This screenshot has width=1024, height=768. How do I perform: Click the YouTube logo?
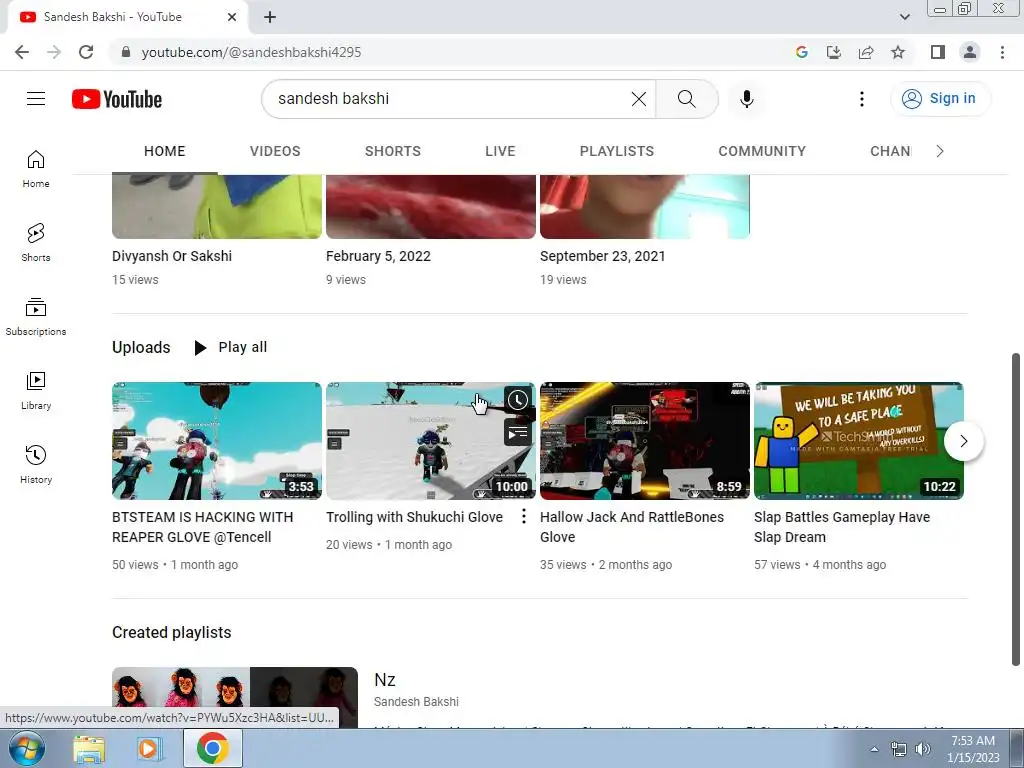[117, 99]
